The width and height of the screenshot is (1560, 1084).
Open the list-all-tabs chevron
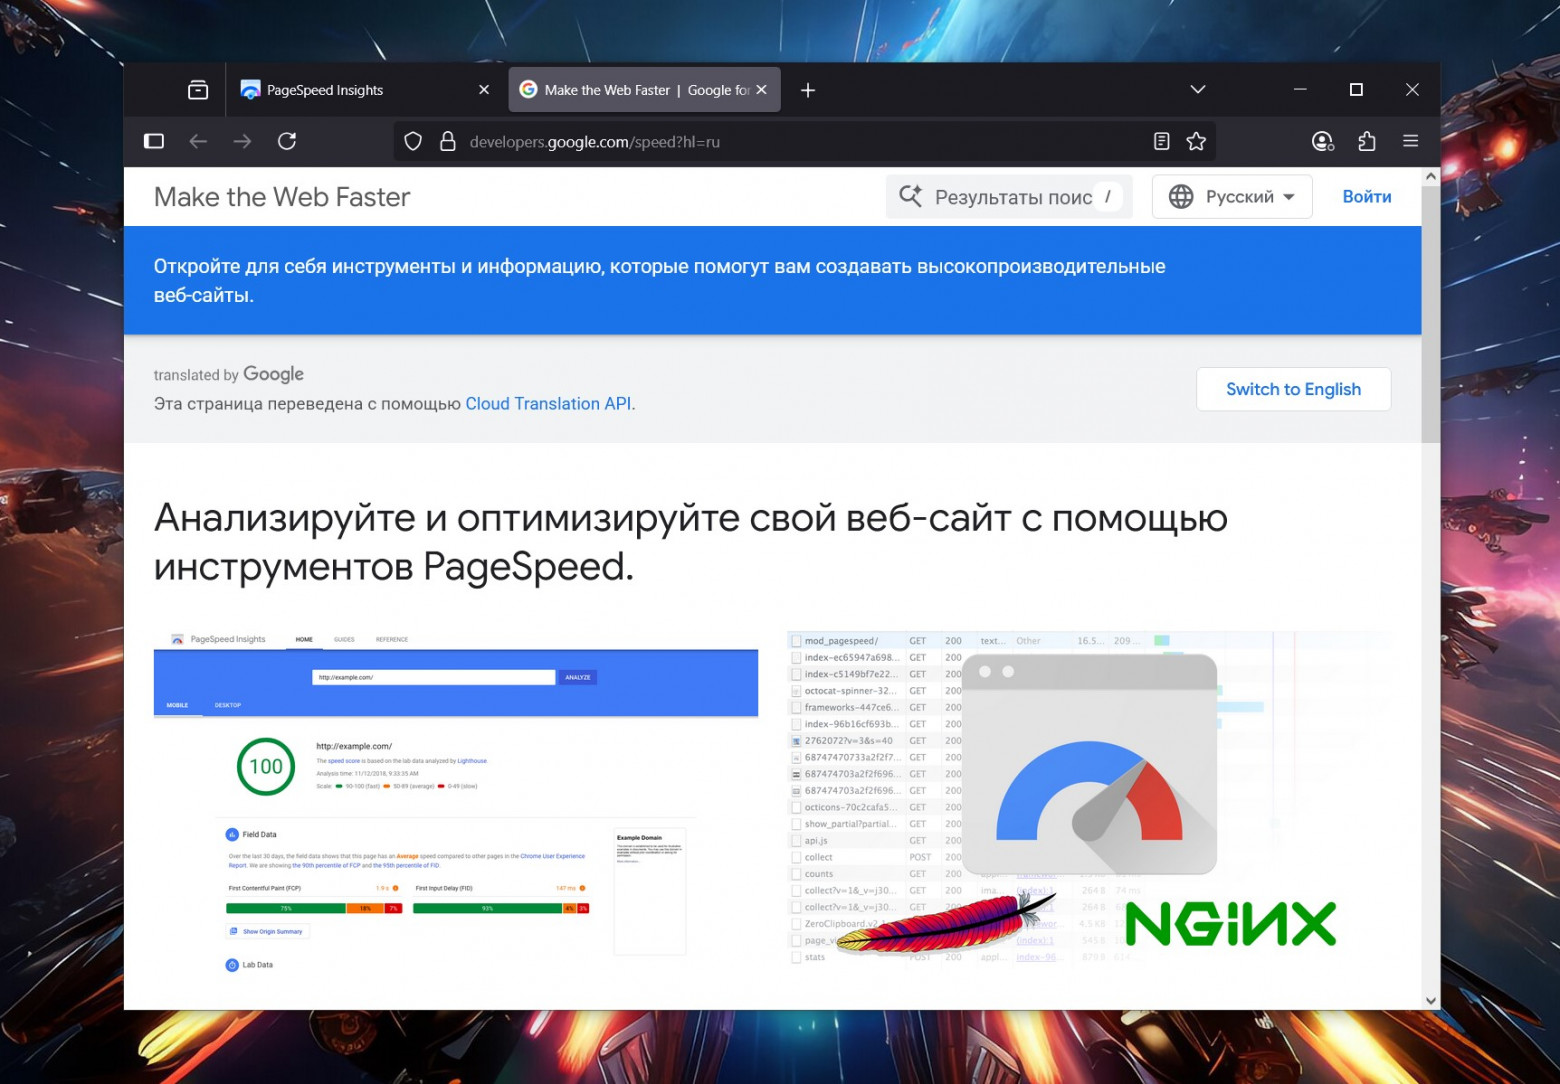coord(1197,89)
